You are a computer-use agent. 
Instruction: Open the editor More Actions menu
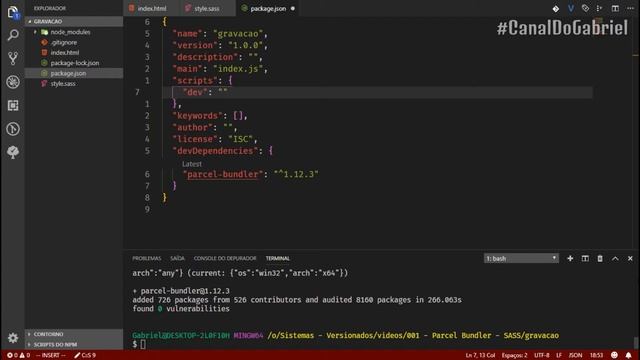[630, 8]
